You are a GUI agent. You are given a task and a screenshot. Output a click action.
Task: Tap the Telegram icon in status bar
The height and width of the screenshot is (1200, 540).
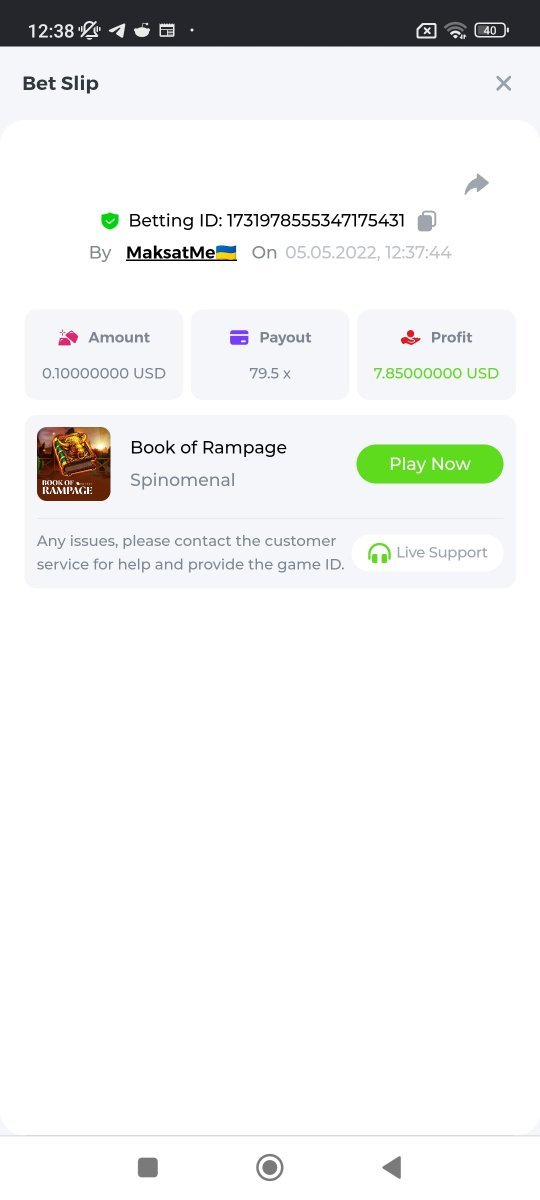[x=117, y=30]
